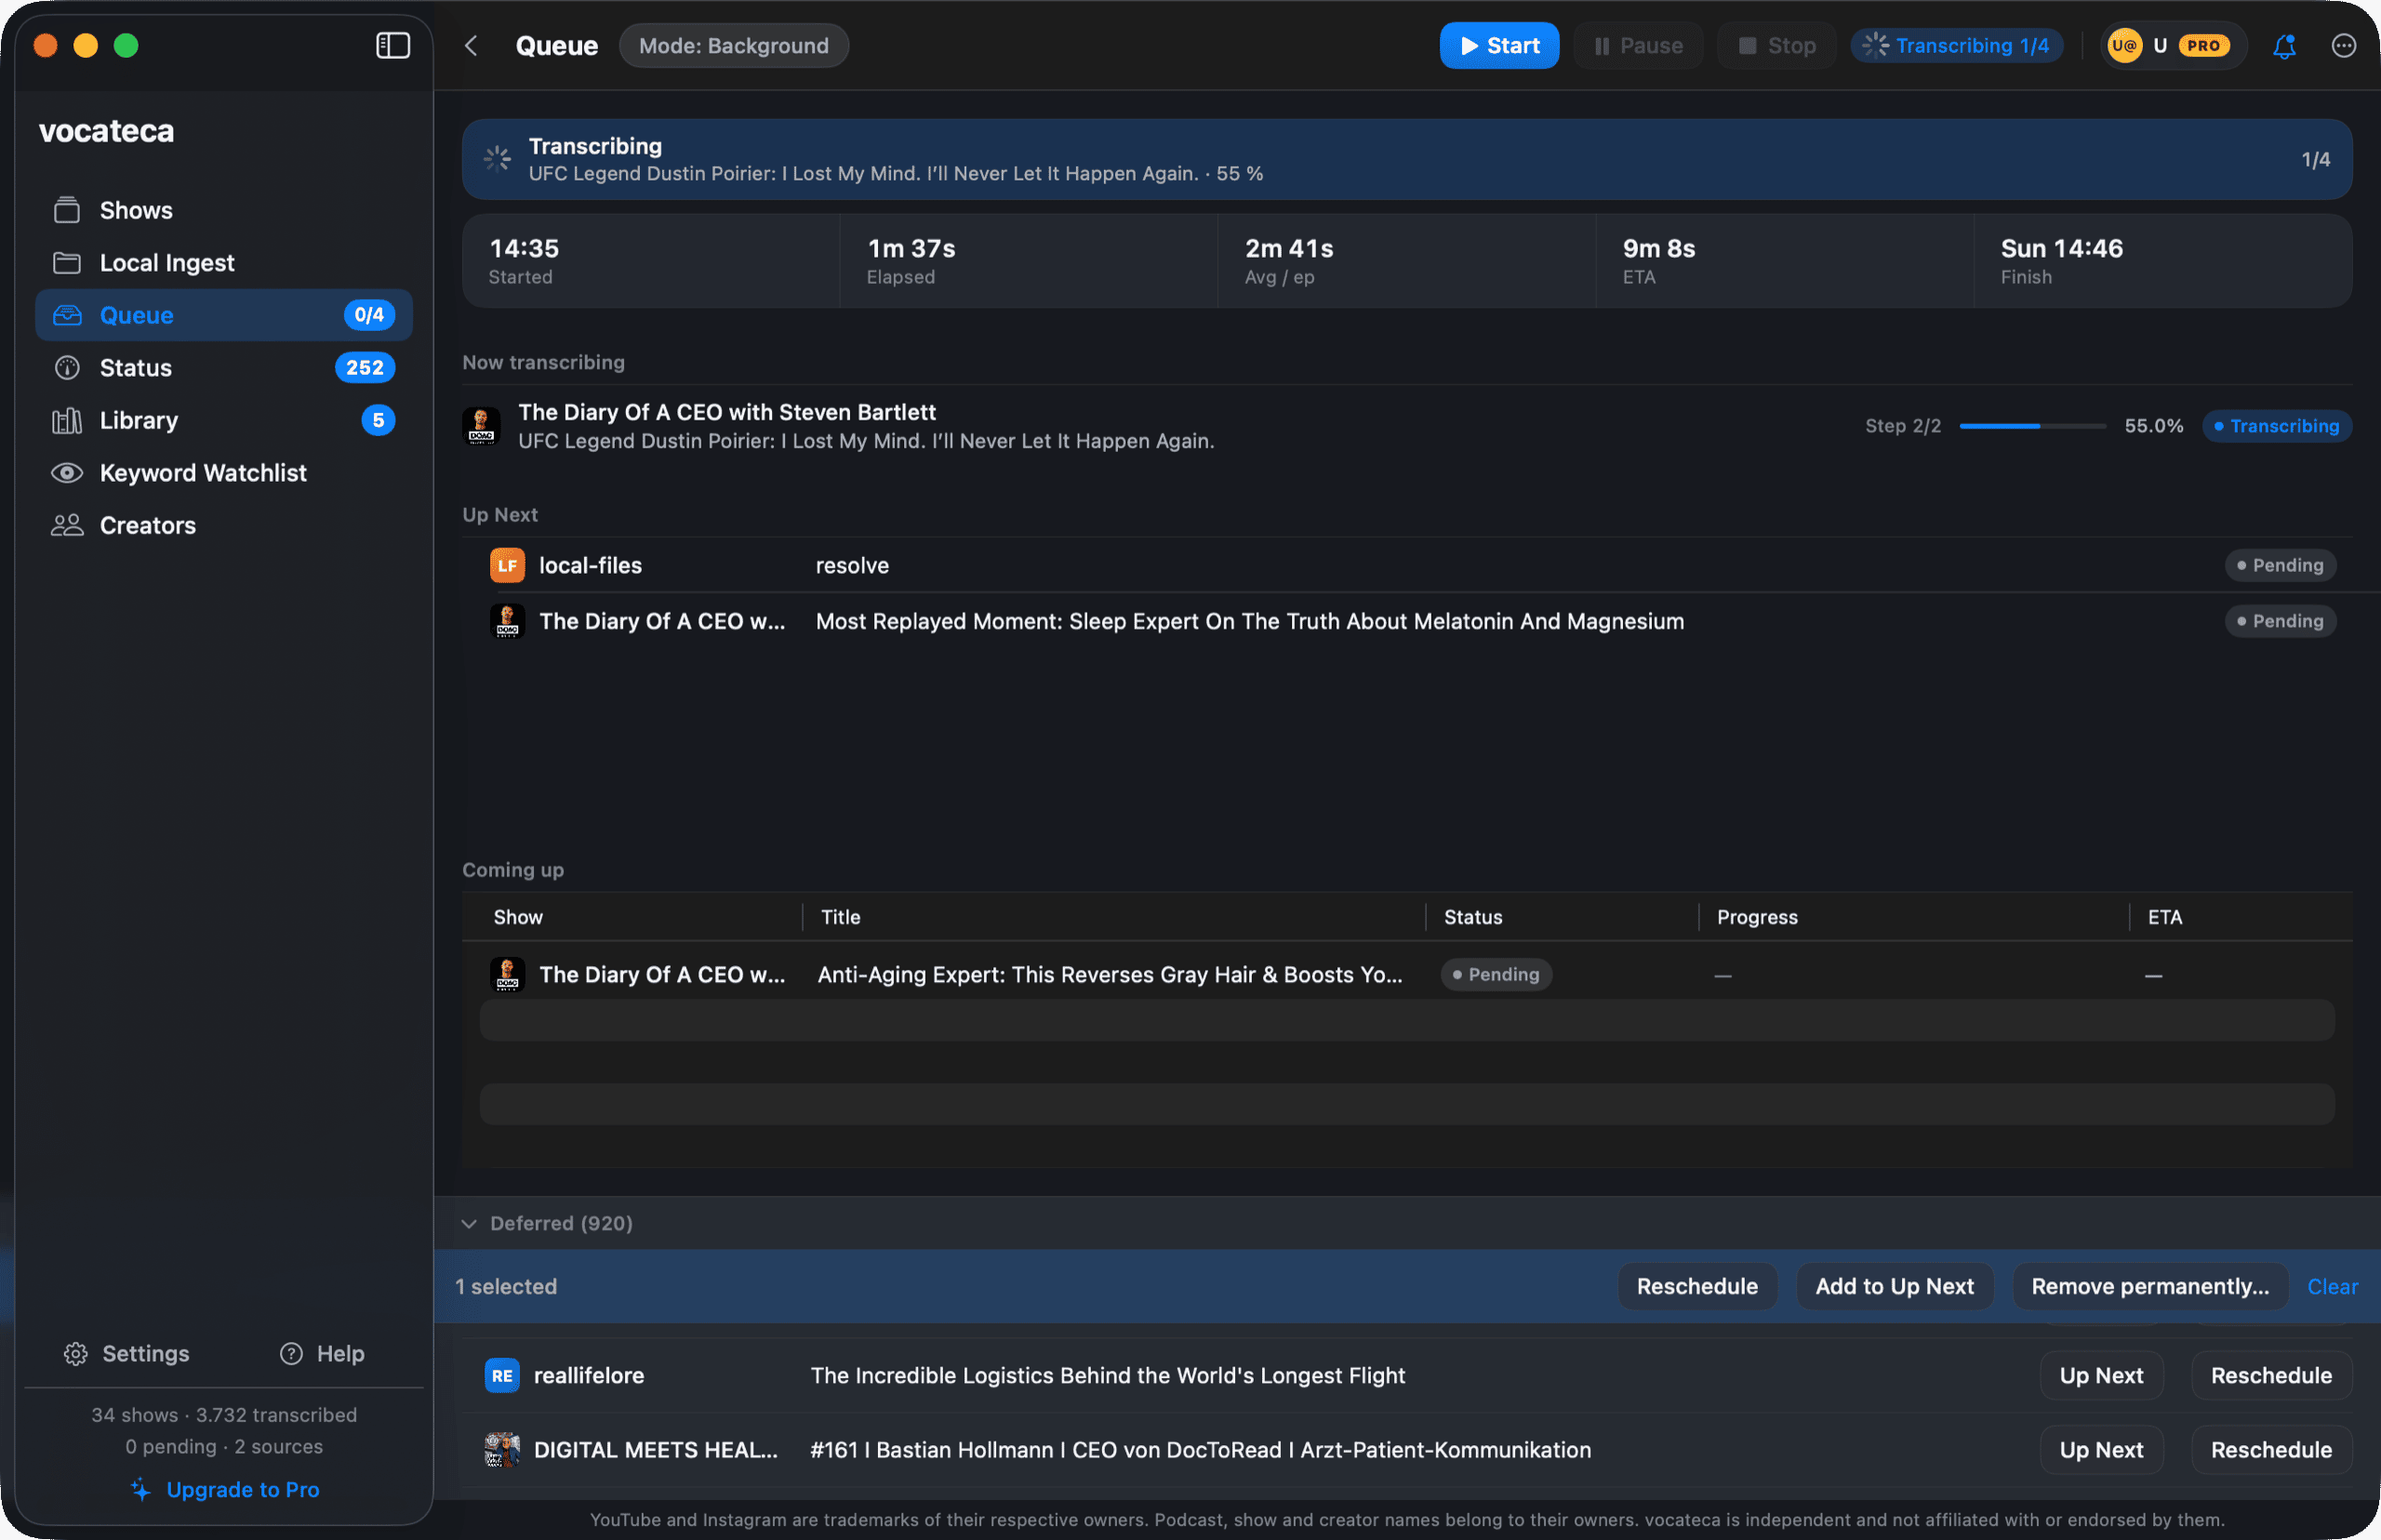Click the now-transcribing Diary Of A CEO thumbnail
The height and width of the screenshot is (1540, 2381).
pyautogui.click(x=481, y=426)
